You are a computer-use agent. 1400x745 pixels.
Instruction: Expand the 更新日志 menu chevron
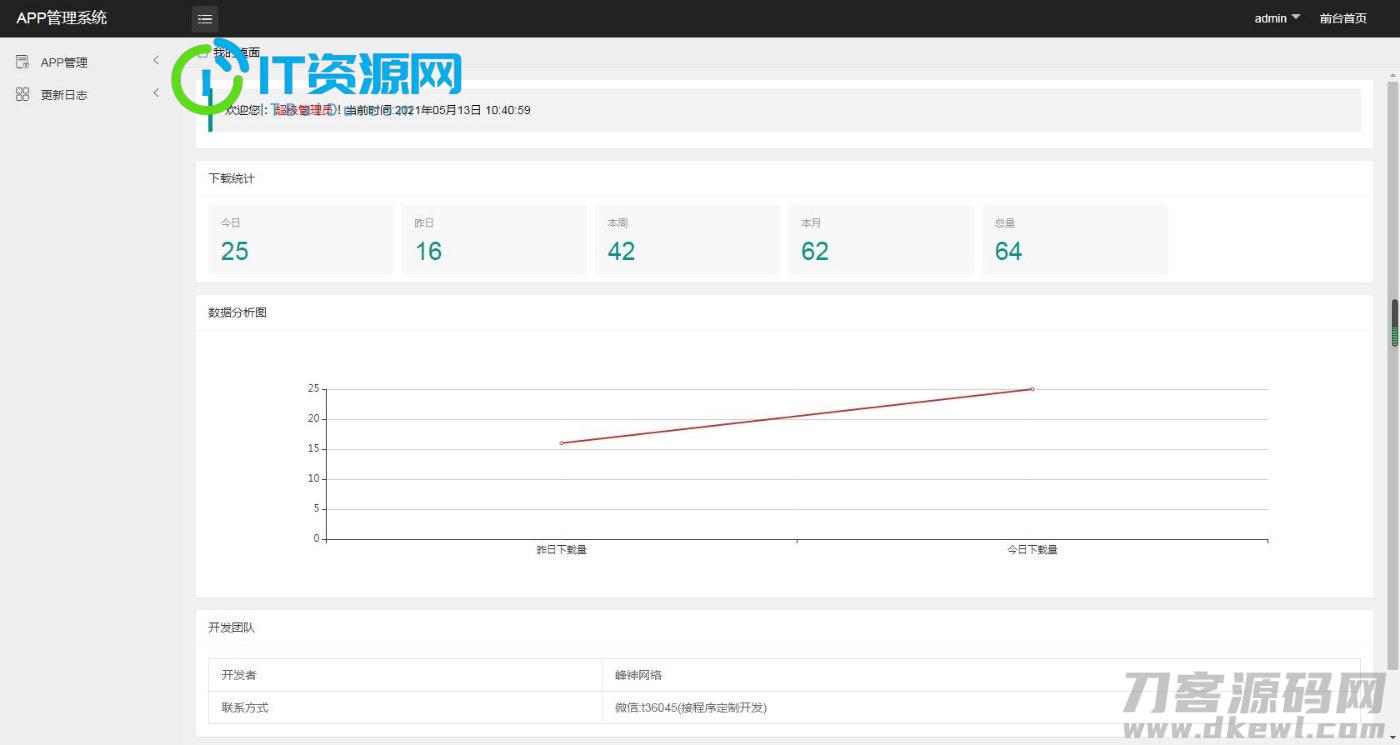(x=156, y=93)
